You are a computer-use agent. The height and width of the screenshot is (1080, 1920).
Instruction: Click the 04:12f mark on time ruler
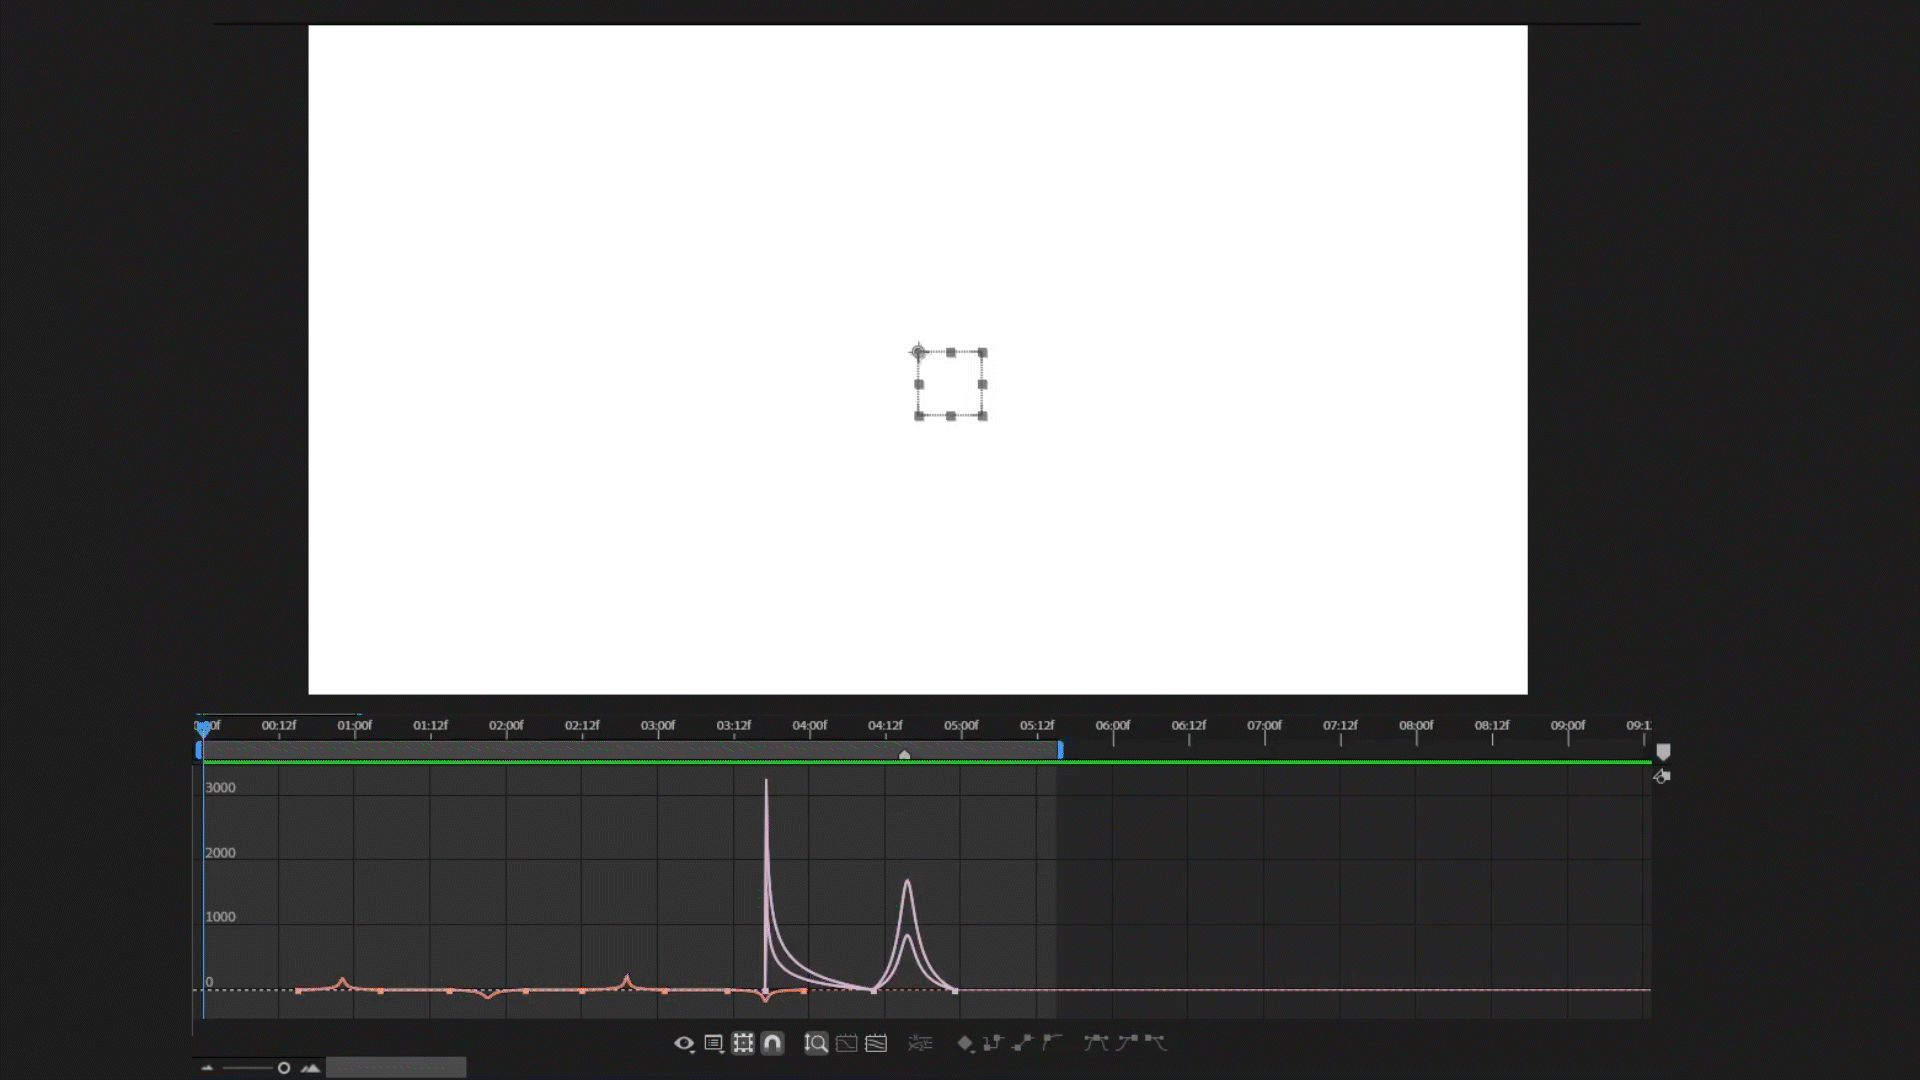point(885,725)
